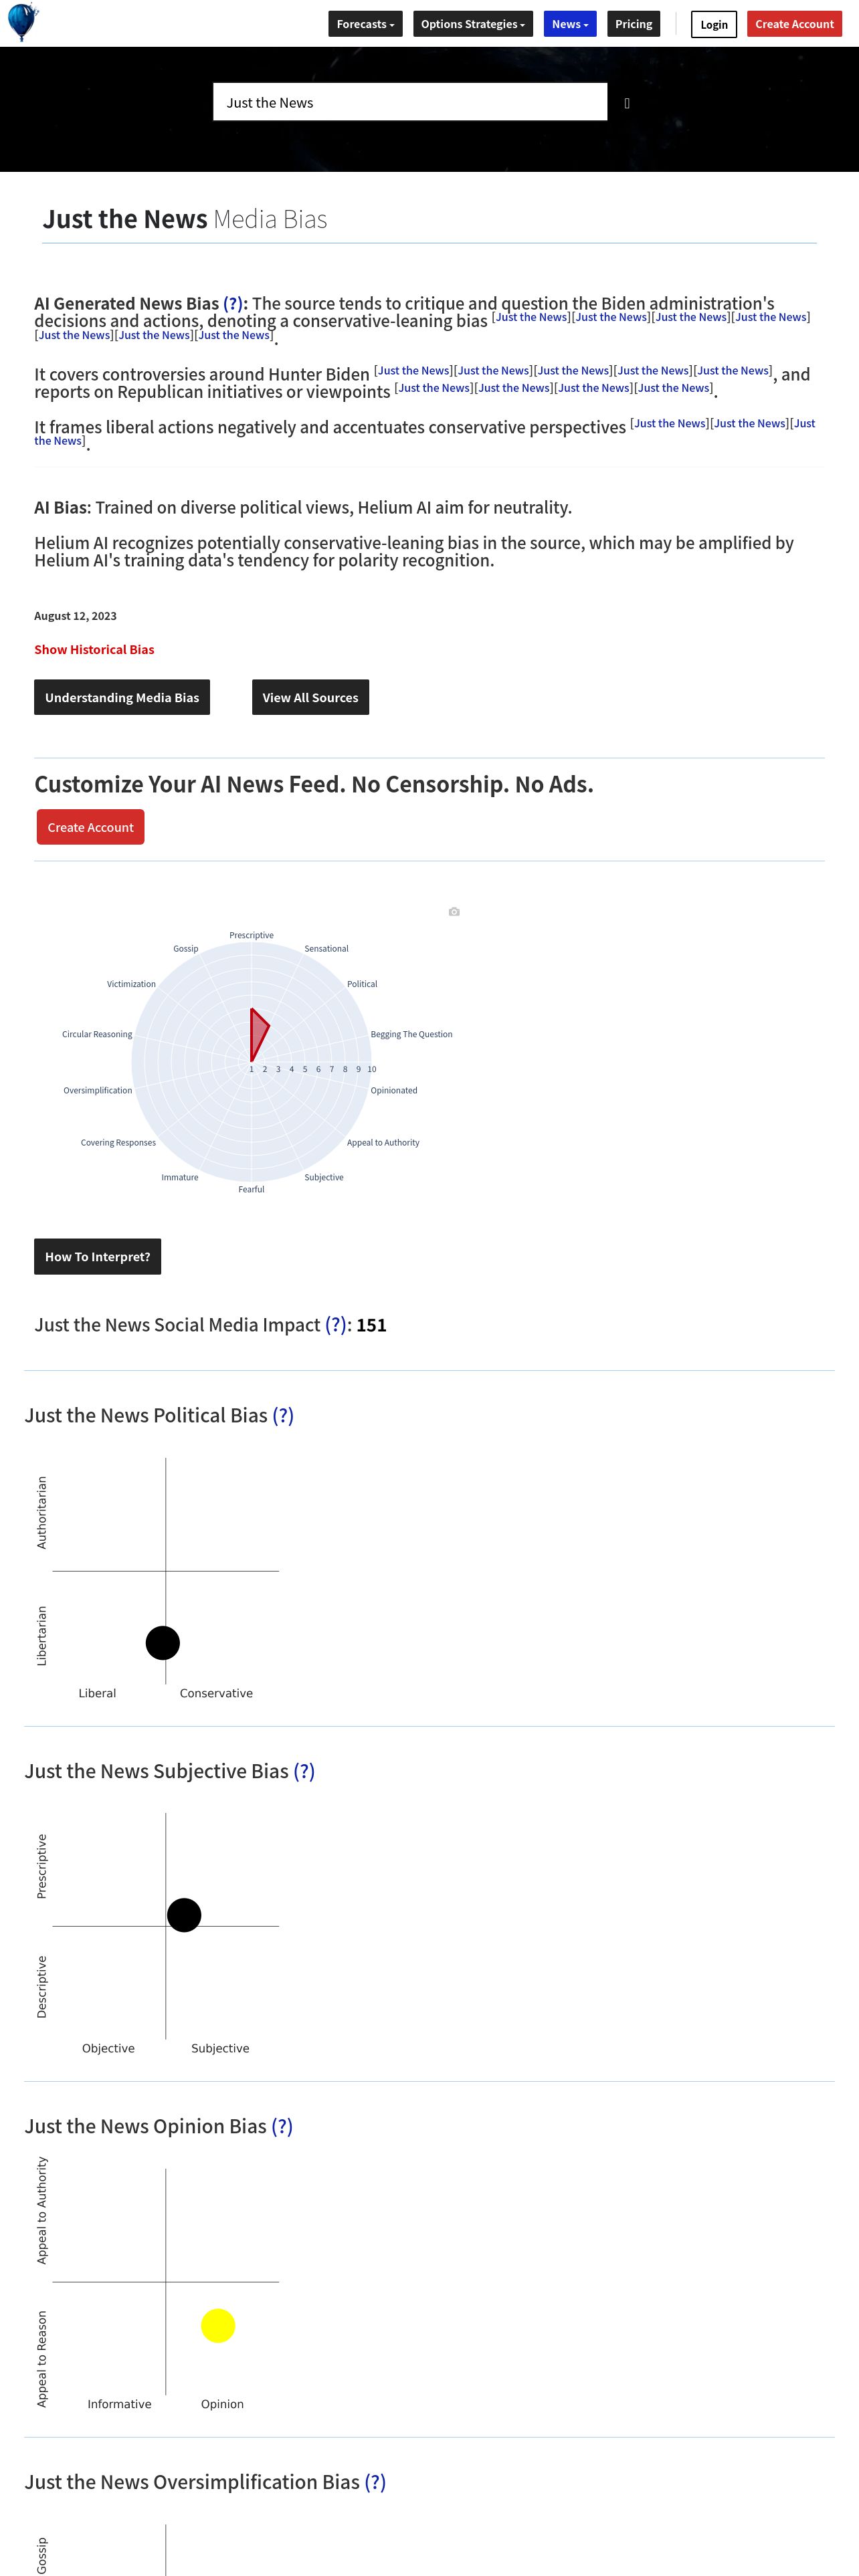Click the View All Sources button

(310, 697)
